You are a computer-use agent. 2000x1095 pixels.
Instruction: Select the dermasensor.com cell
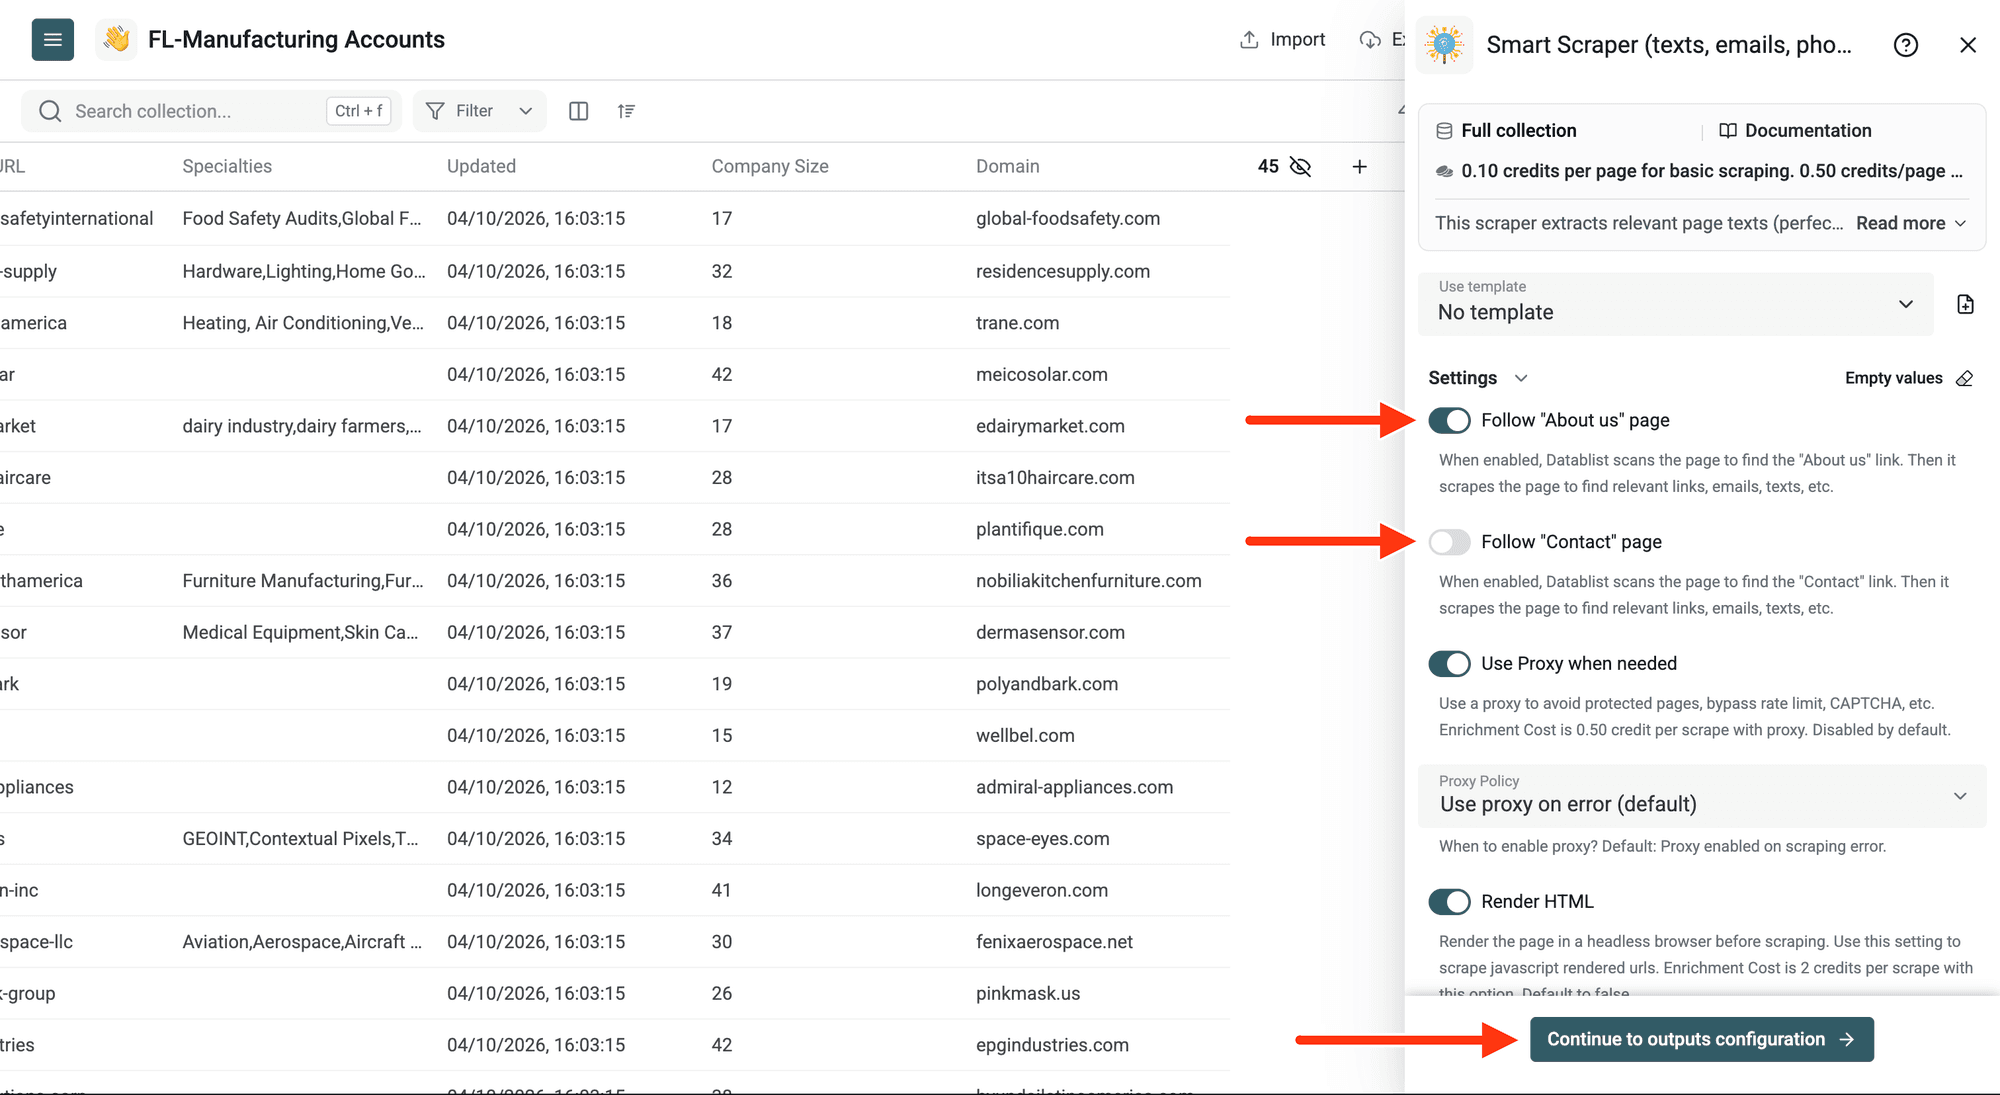(x=1050, y=633)
